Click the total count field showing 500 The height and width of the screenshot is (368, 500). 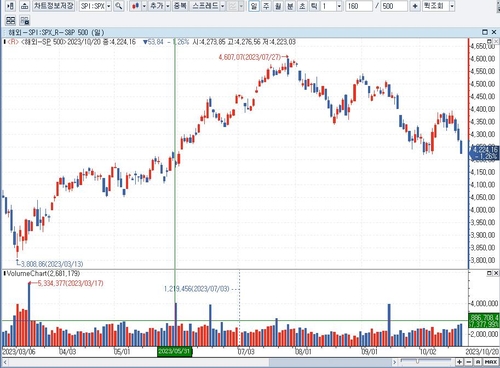click(394, 6)
